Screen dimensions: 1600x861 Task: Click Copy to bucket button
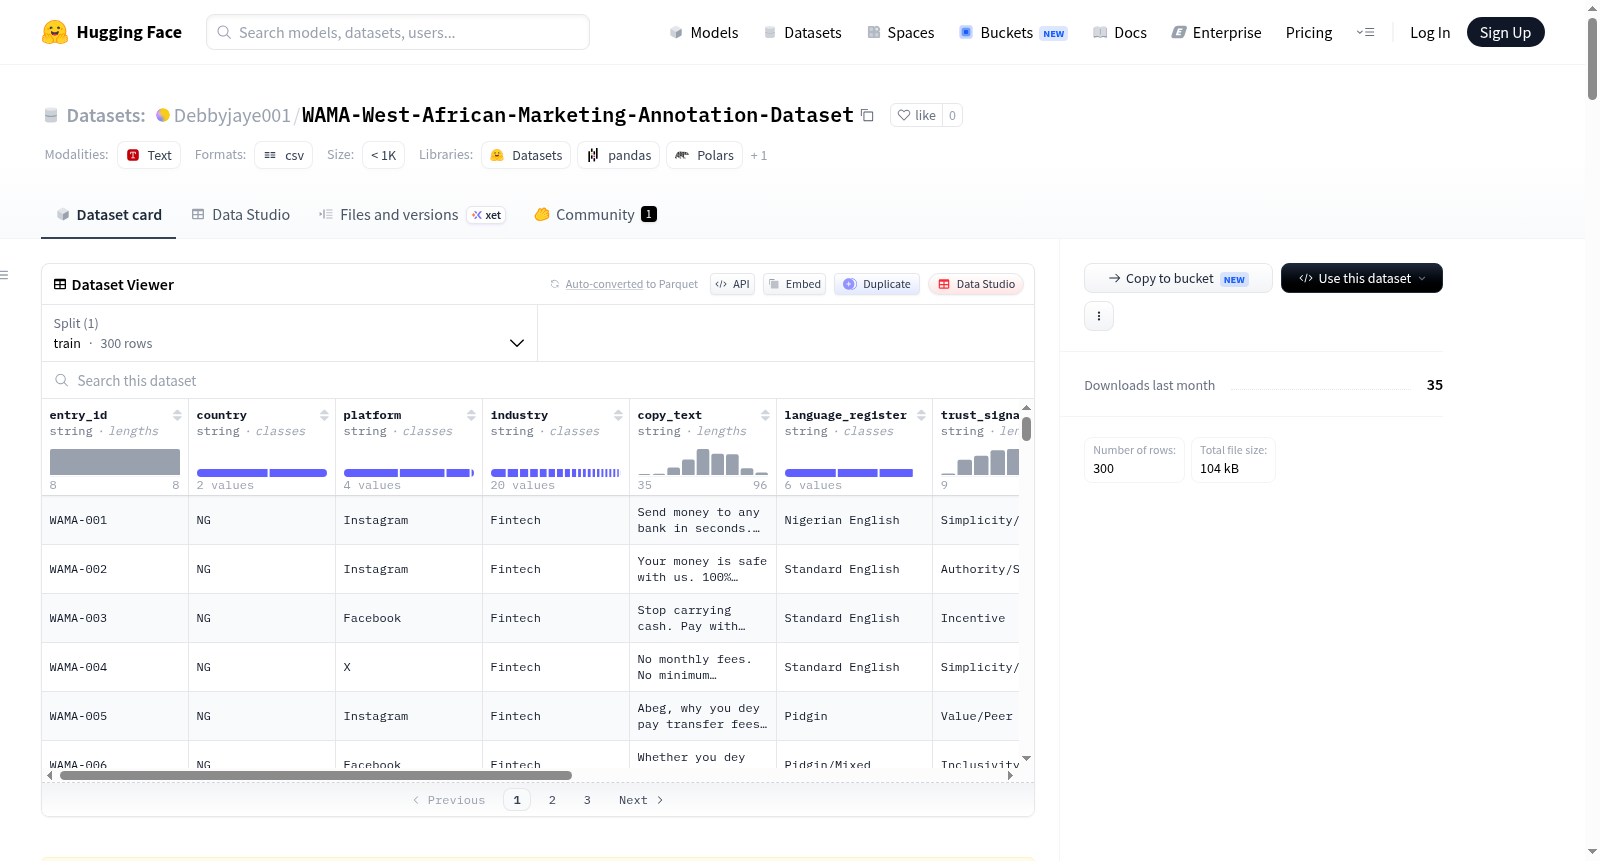click(1178, 278)
